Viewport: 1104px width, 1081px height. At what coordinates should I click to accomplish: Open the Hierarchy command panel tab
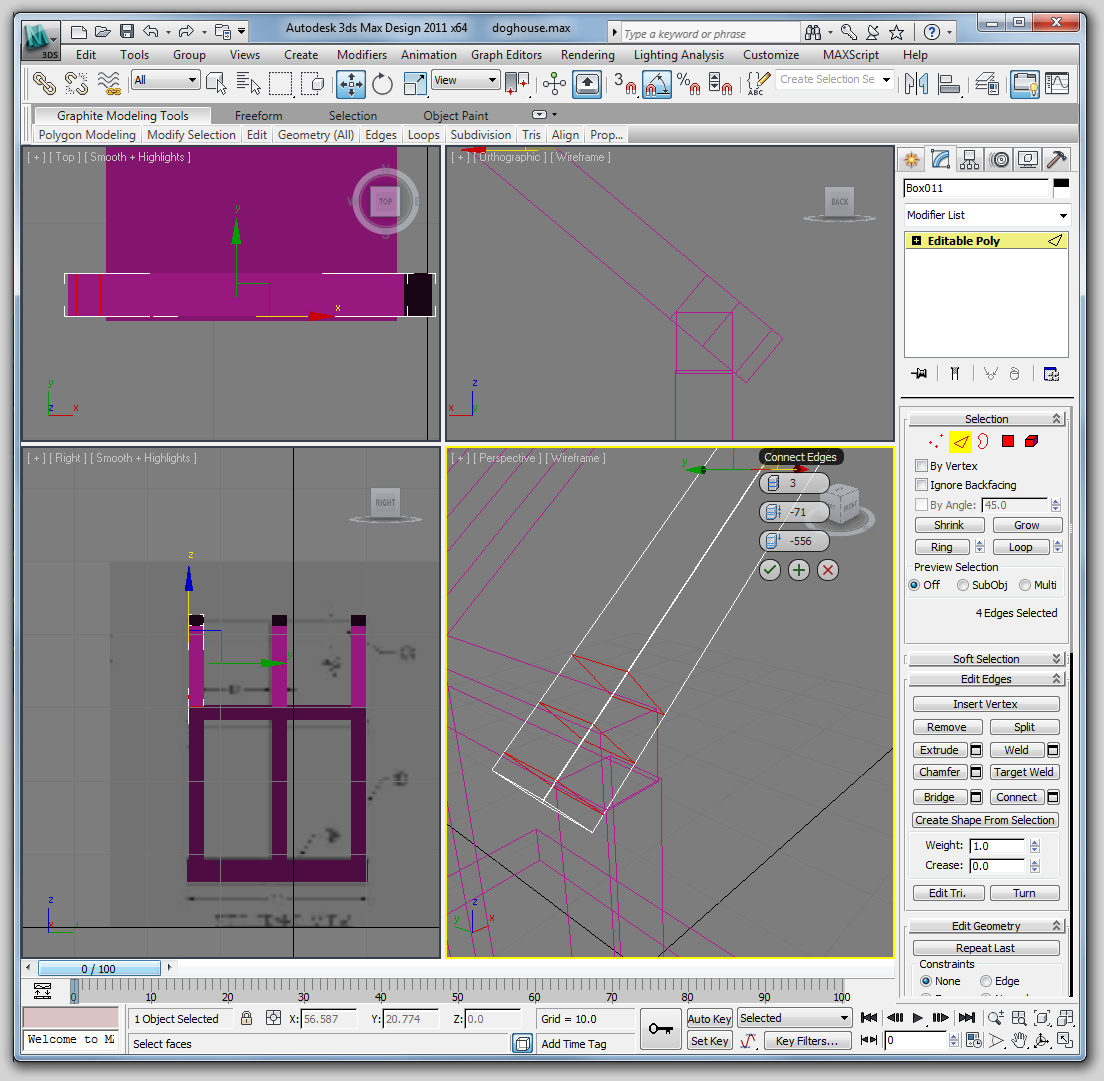click(969, 160)
